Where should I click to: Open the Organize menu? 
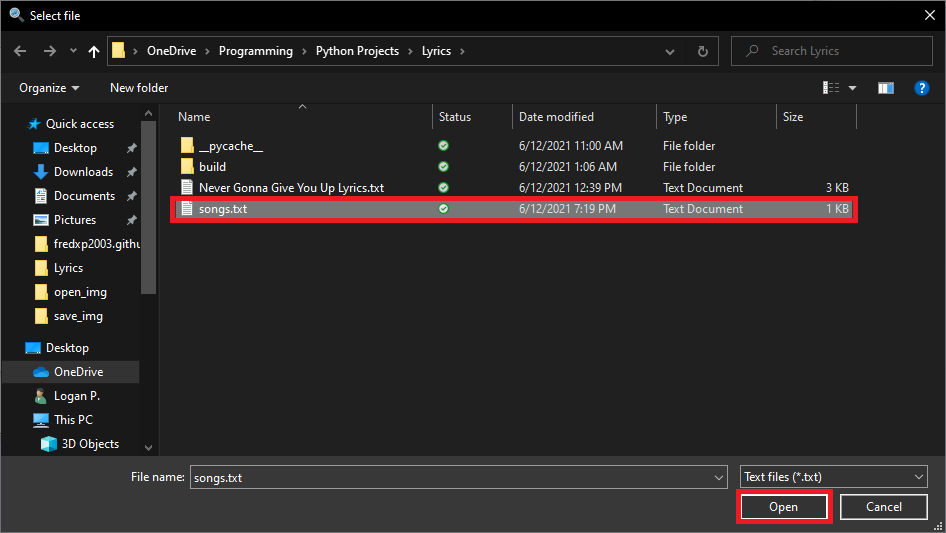pyautogui.click(x=49, y=88)
